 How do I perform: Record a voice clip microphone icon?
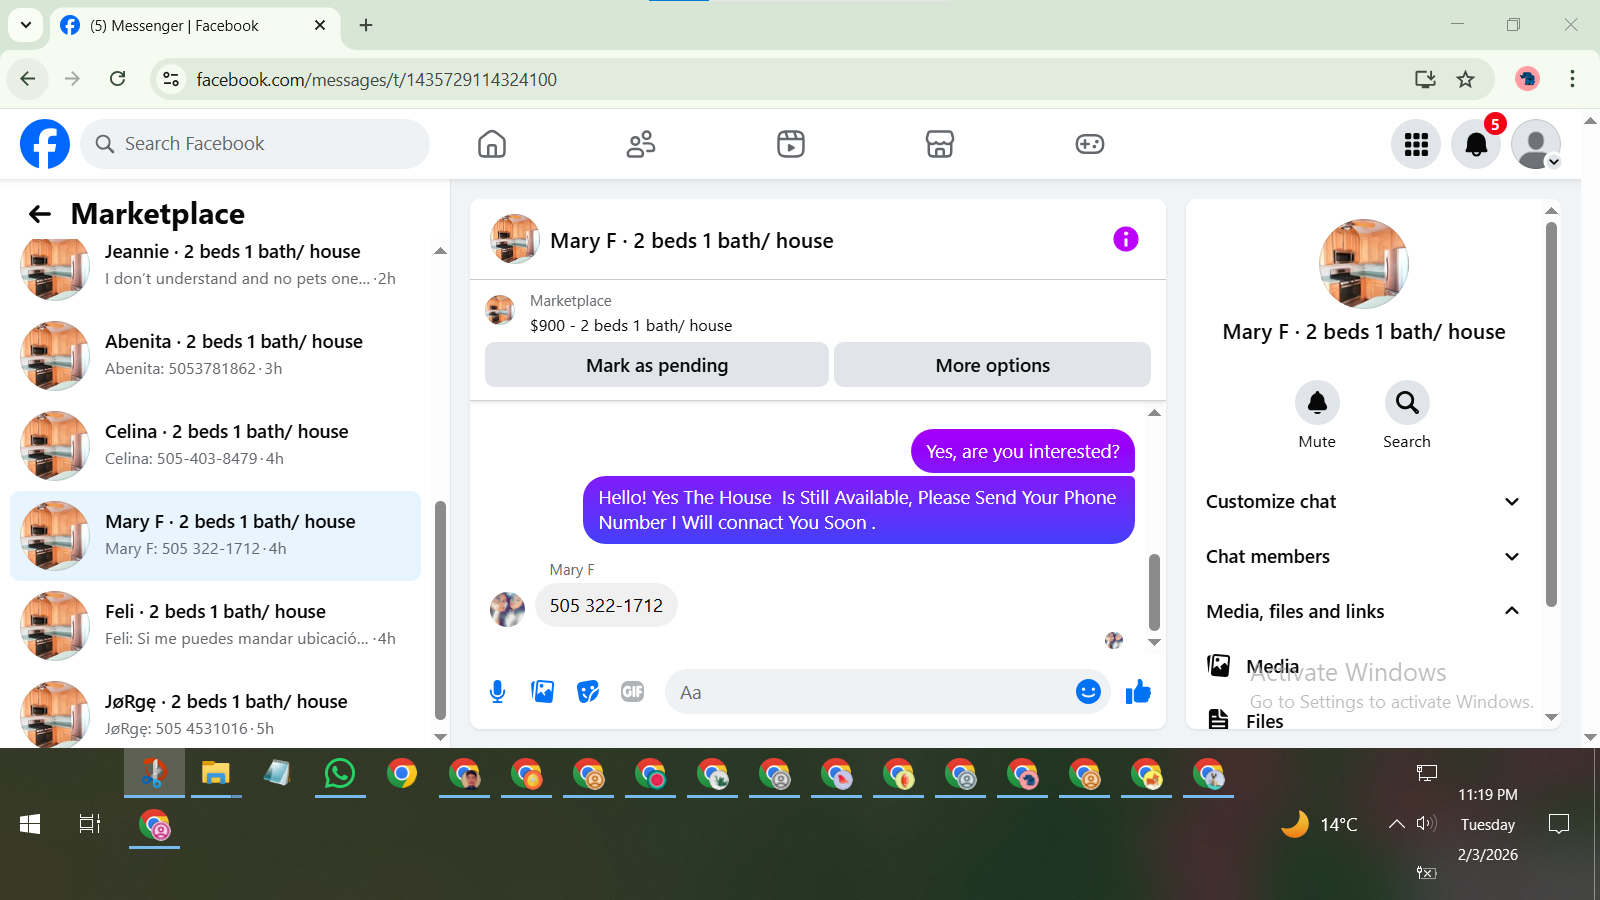(497, 691)
